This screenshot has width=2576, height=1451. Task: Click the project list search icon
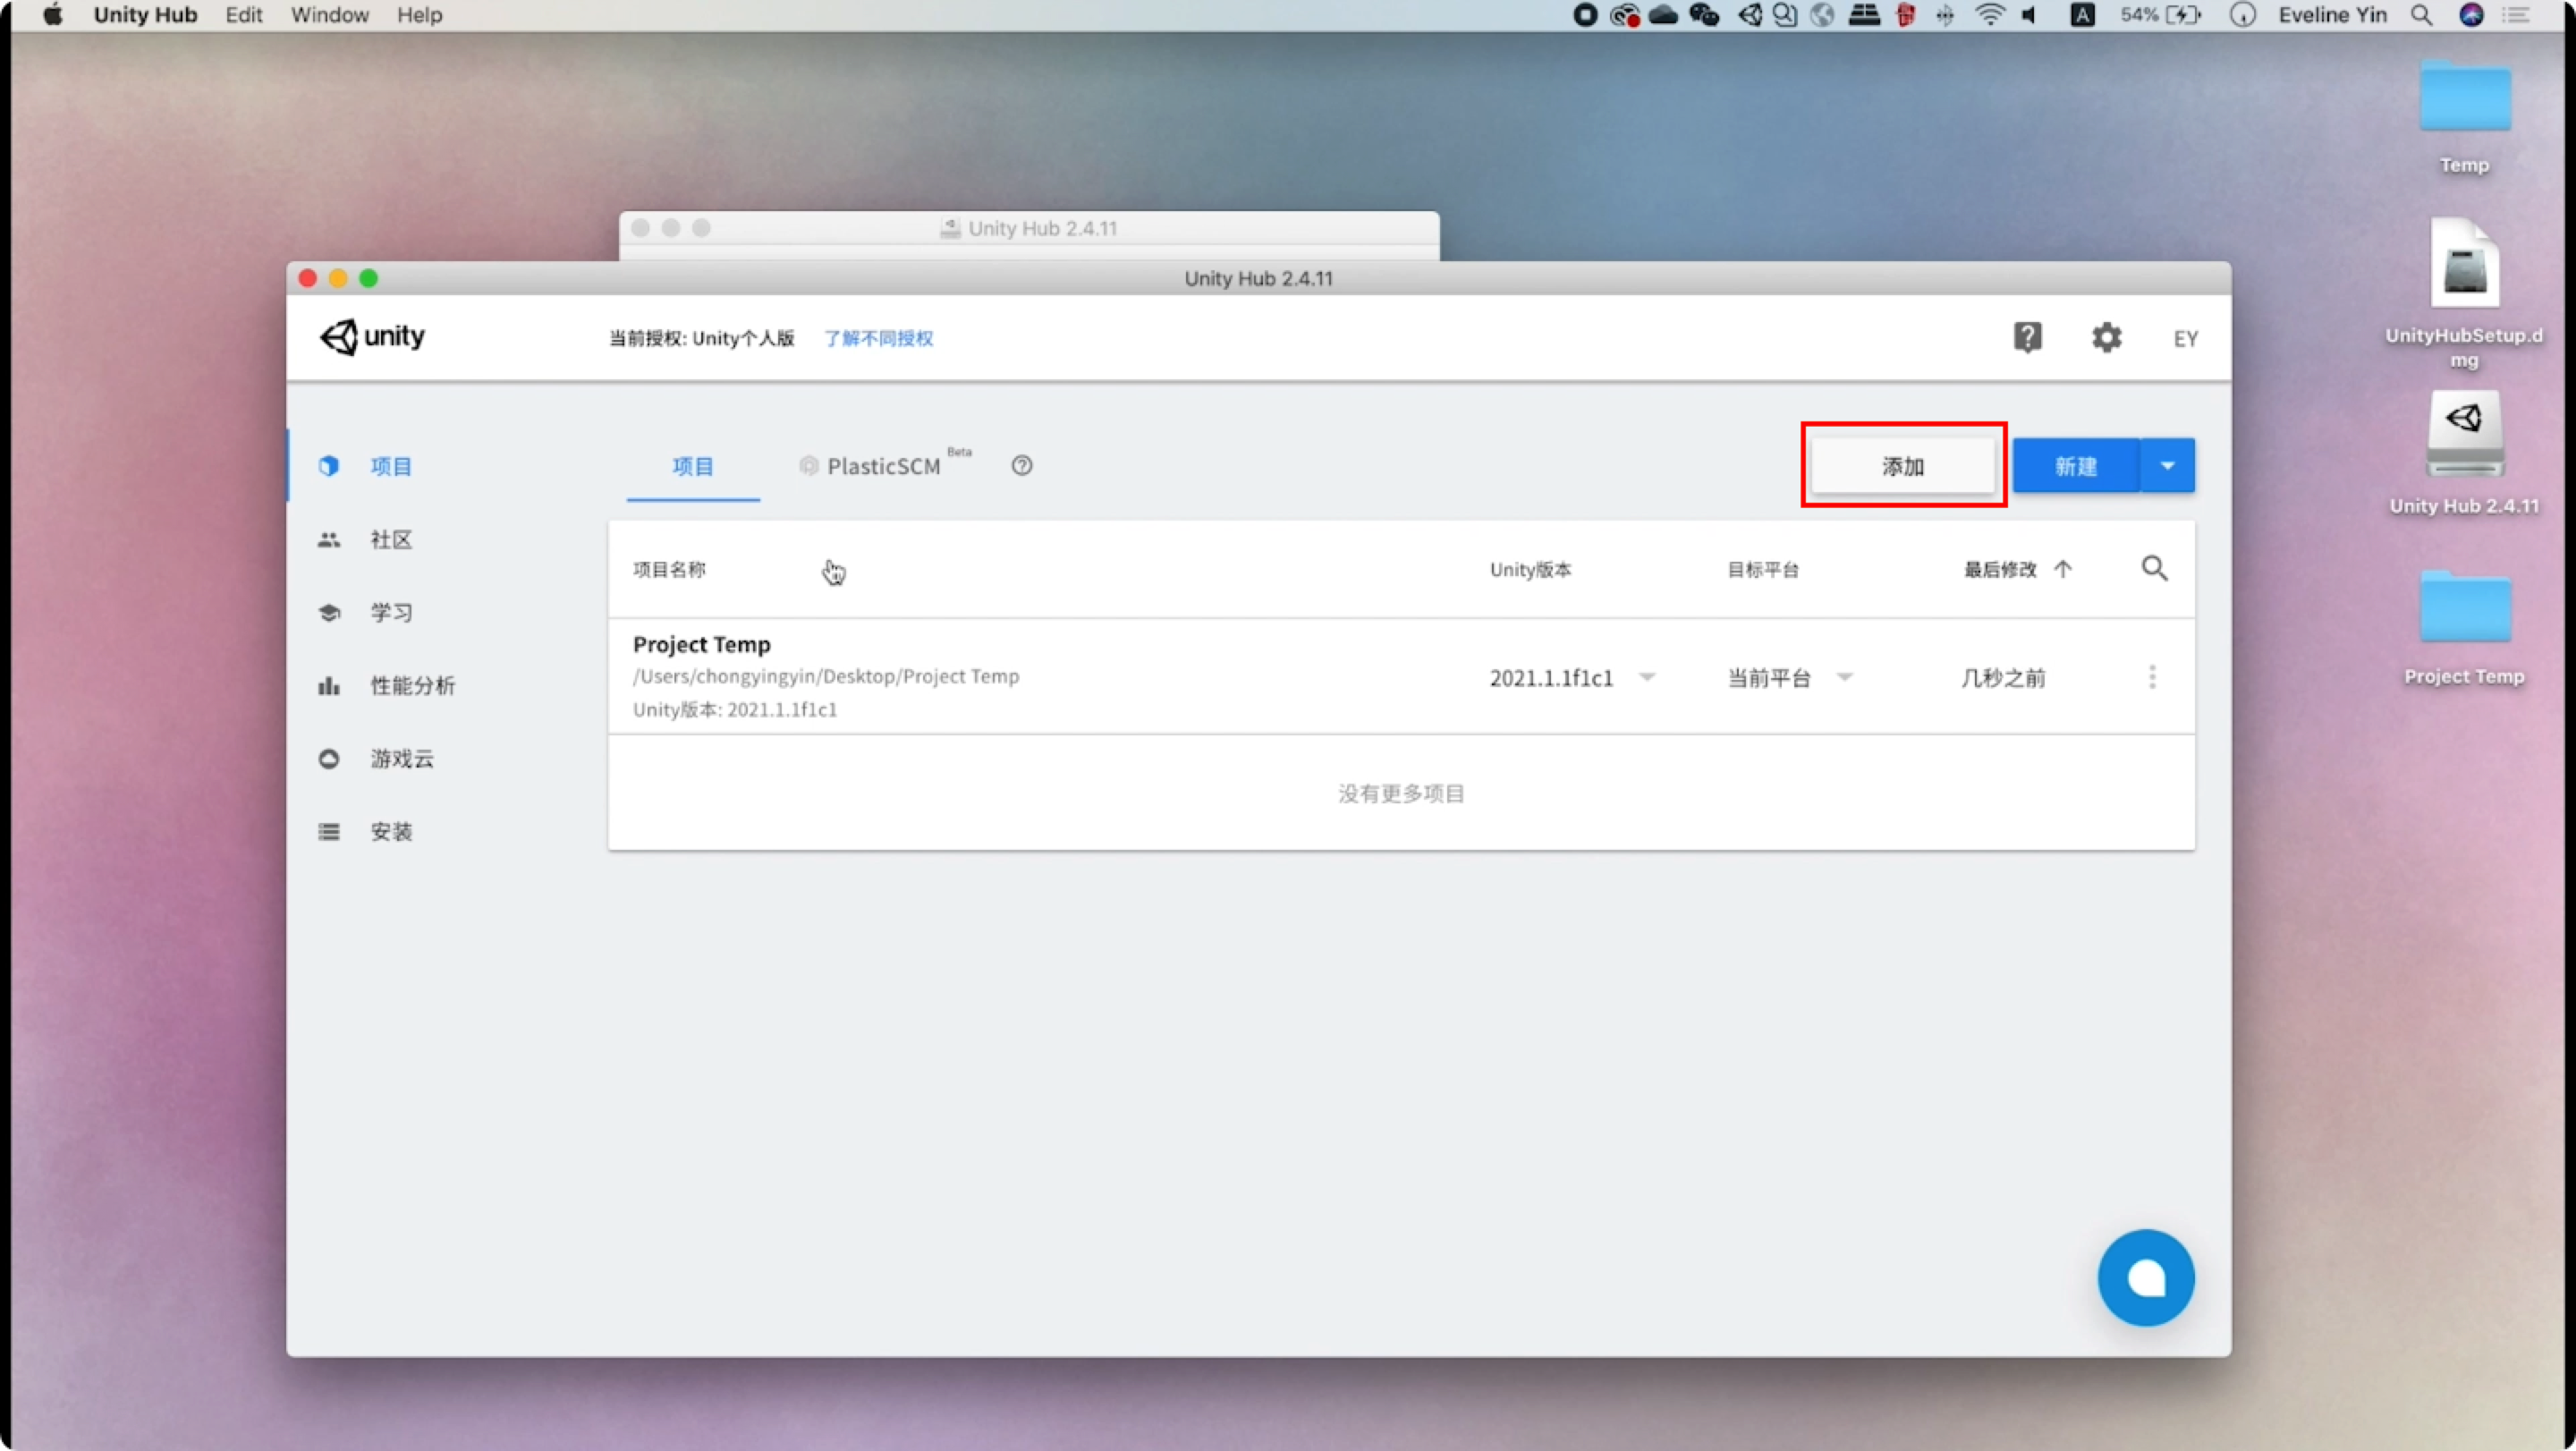pyautogui.click(x=2154, y=569)
